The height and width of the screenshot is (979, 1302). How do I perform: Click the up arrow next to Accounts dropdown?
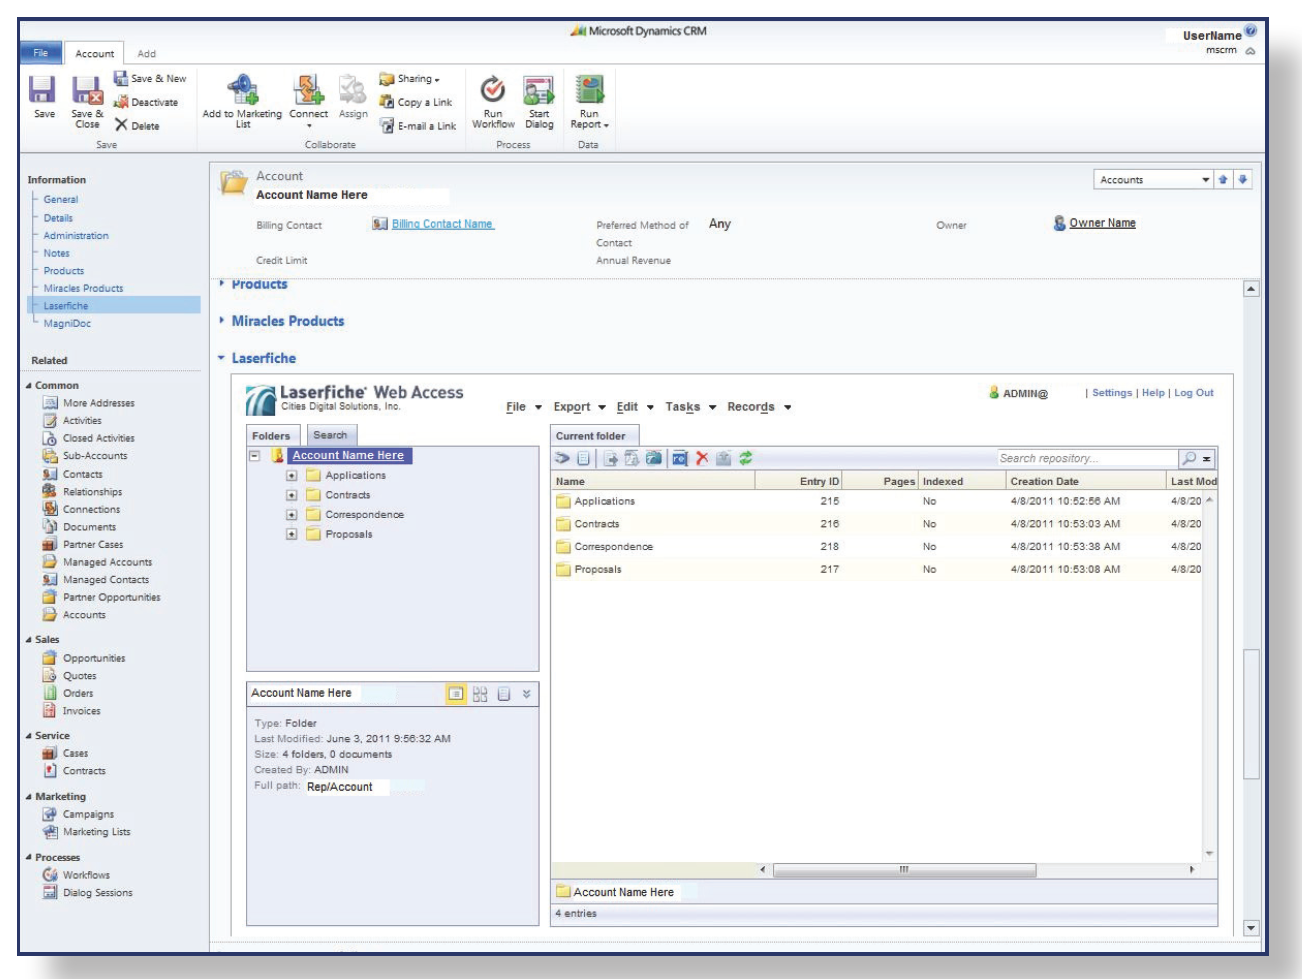coord(1222,180)
